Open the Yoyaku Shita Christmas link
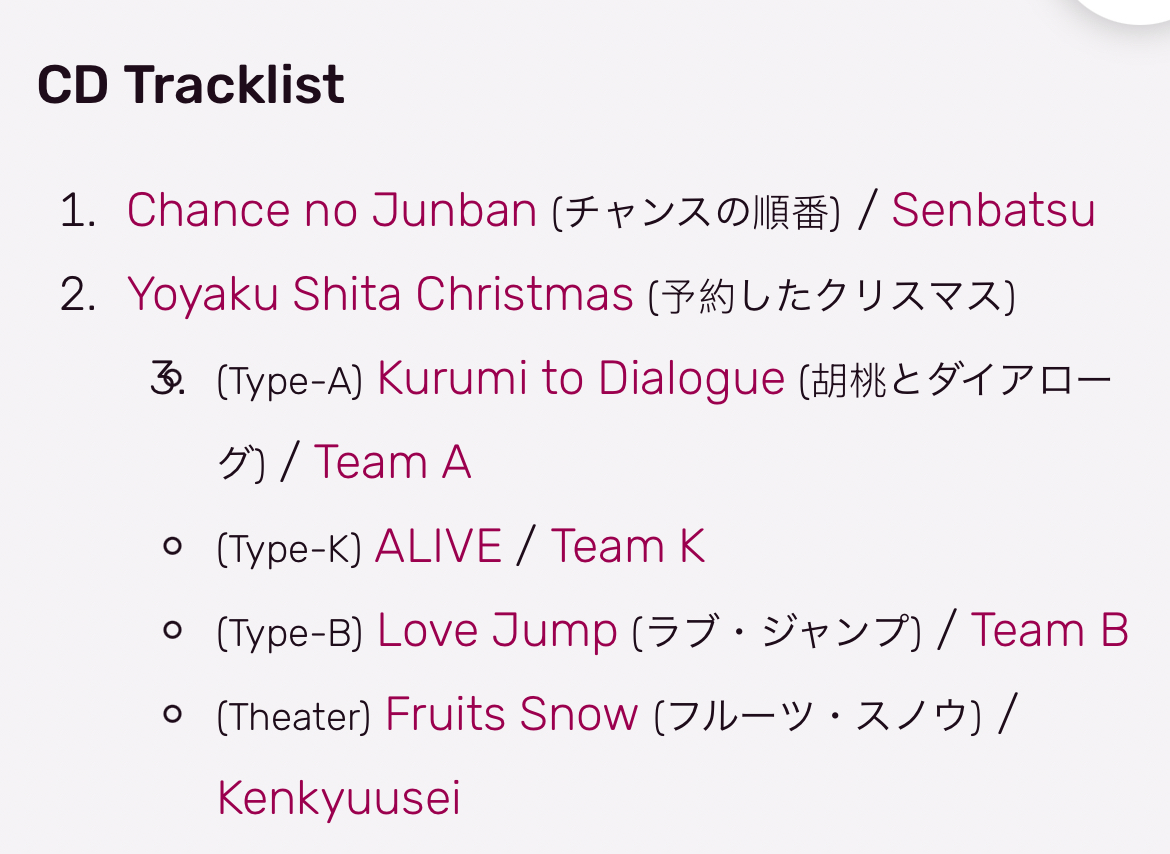This screenshot has width=1170, height=854. (380, 294)
